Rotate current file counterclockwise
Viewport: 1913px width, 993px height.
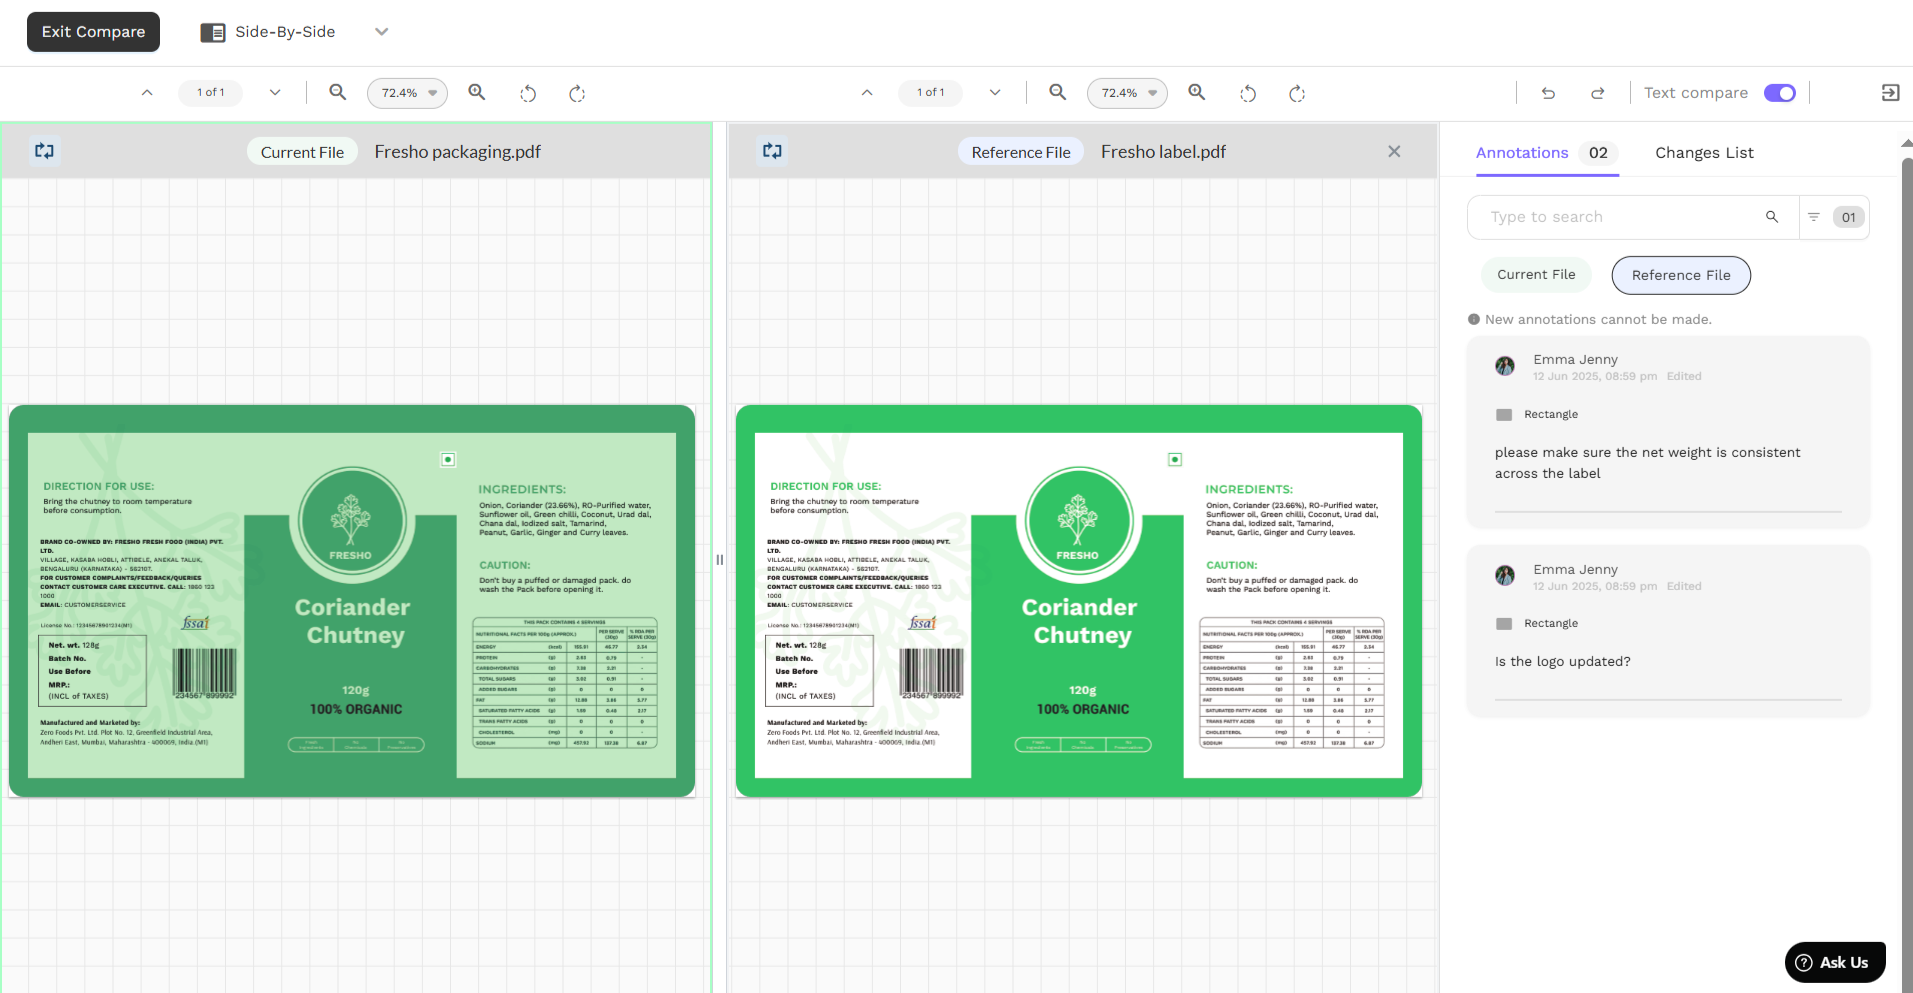(528, 93)
